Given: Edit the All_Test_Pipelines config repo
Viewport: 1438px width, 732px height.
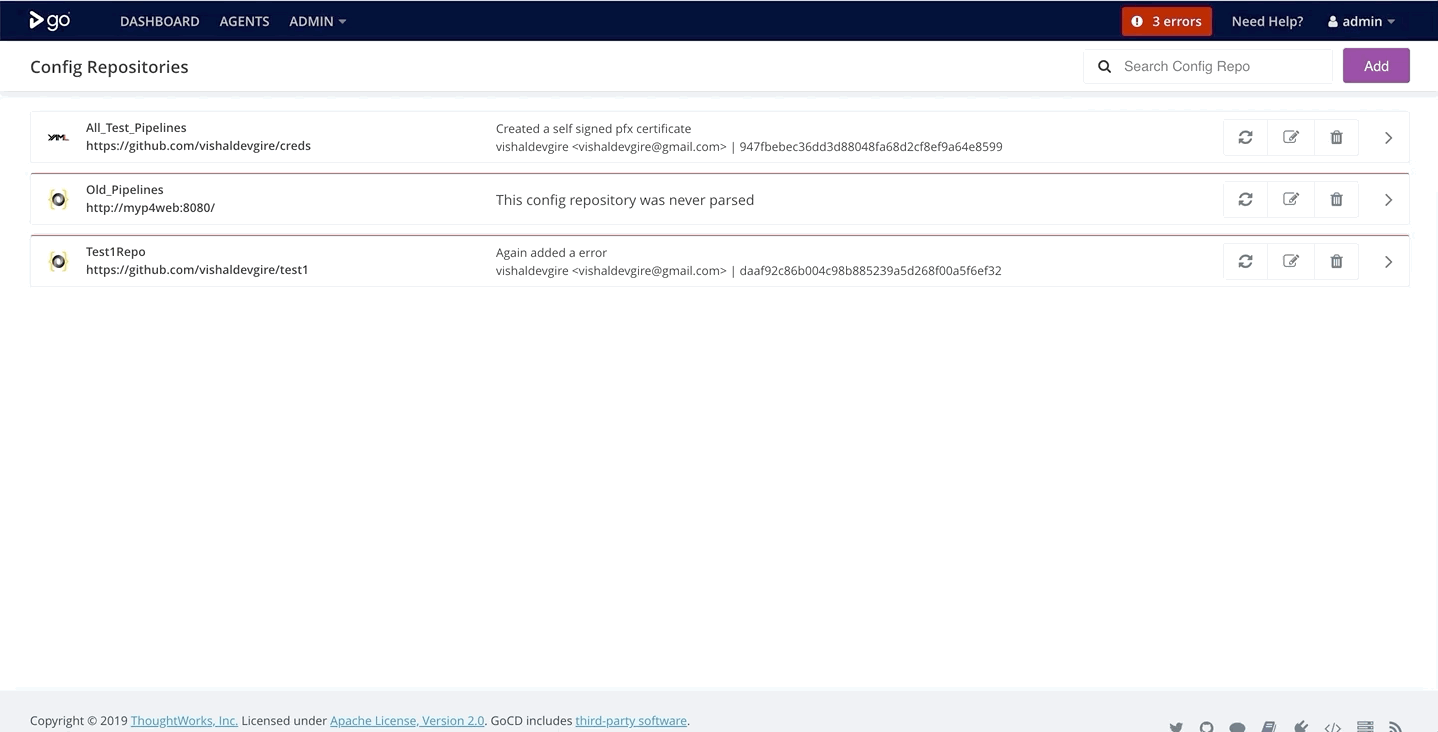Looking at the screenshot, I should click(x=1291, y=137).
